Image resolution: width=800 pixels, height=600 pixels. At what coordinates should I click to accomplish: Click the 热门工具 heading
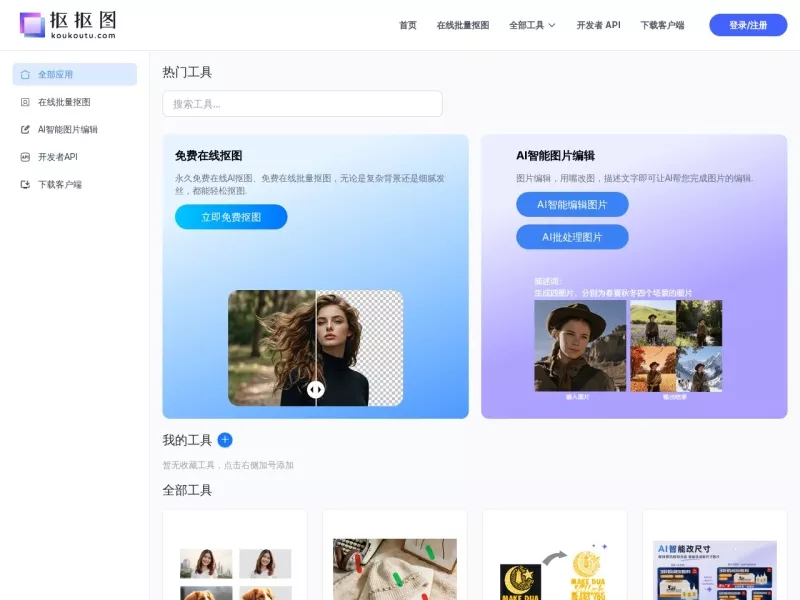[x=187, y=72]
